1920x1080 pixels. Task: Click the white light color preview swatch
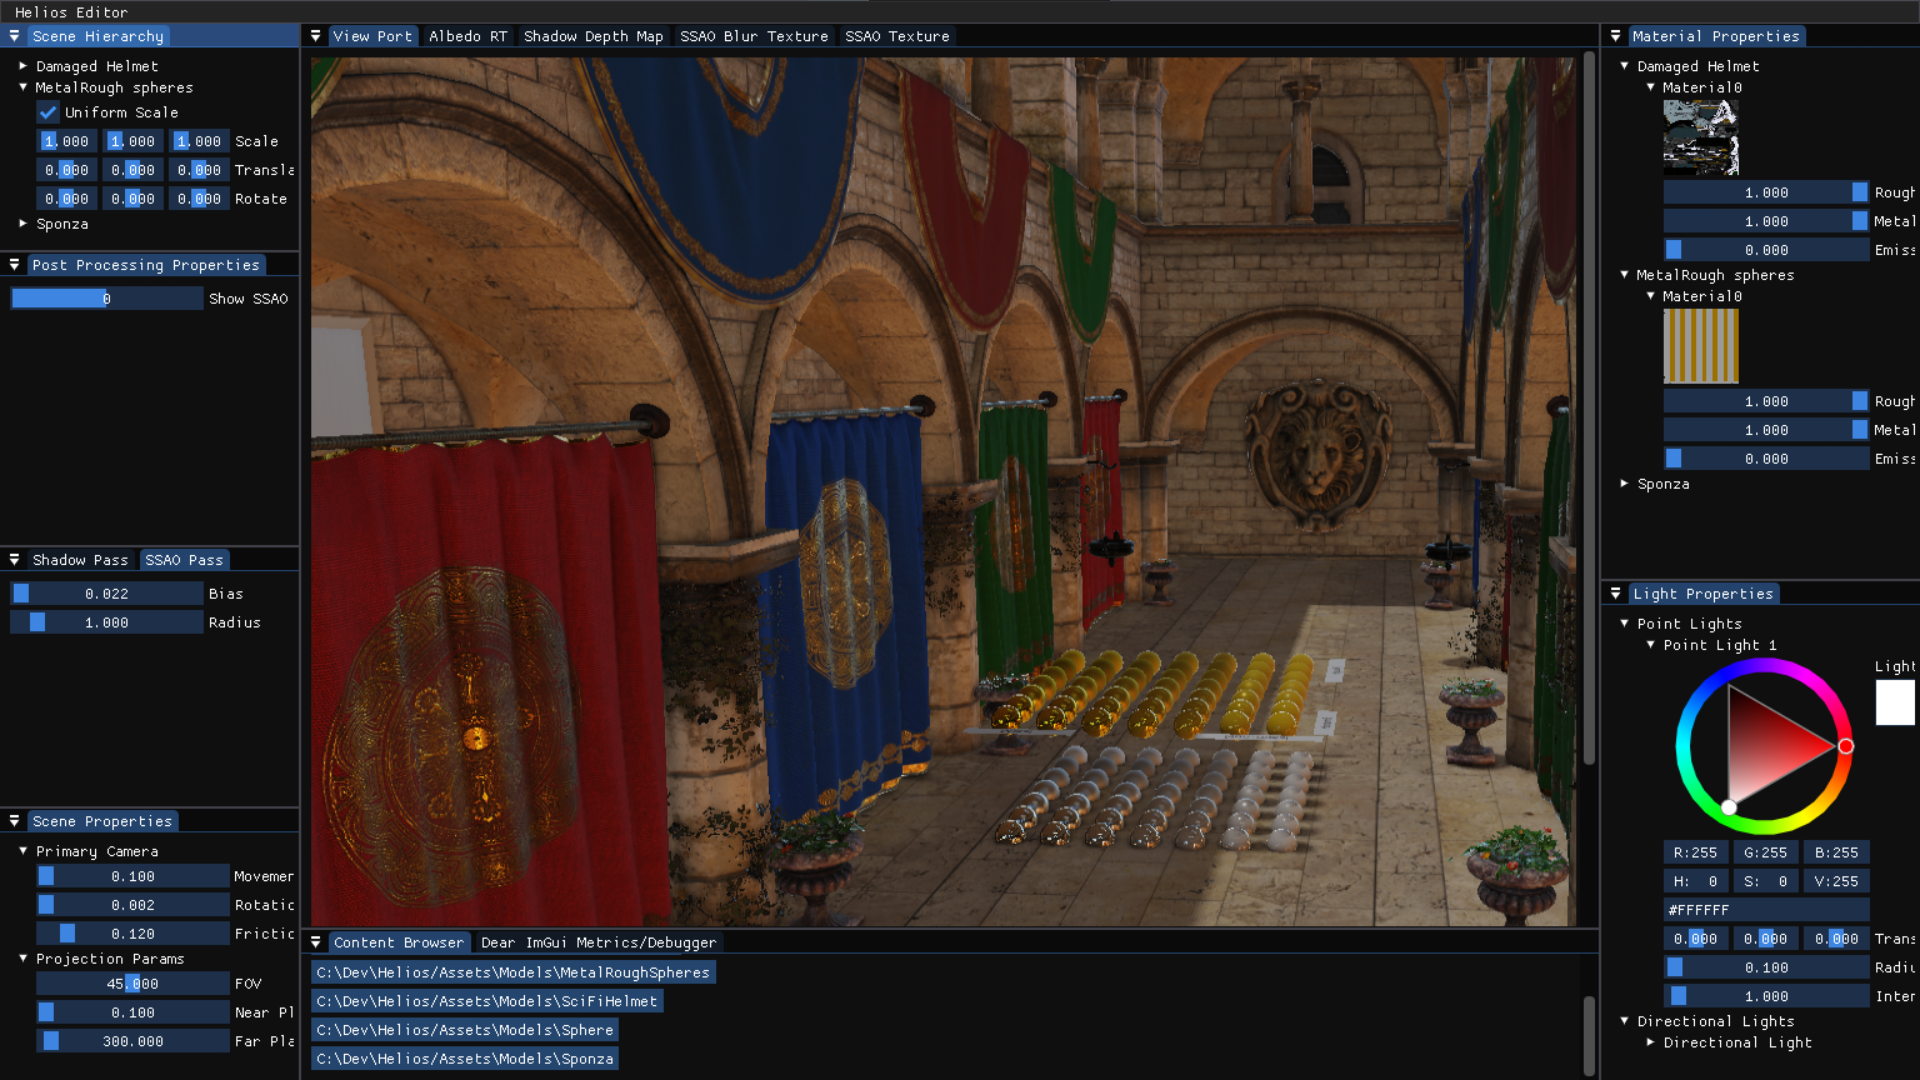click(x=1894, y=703)
